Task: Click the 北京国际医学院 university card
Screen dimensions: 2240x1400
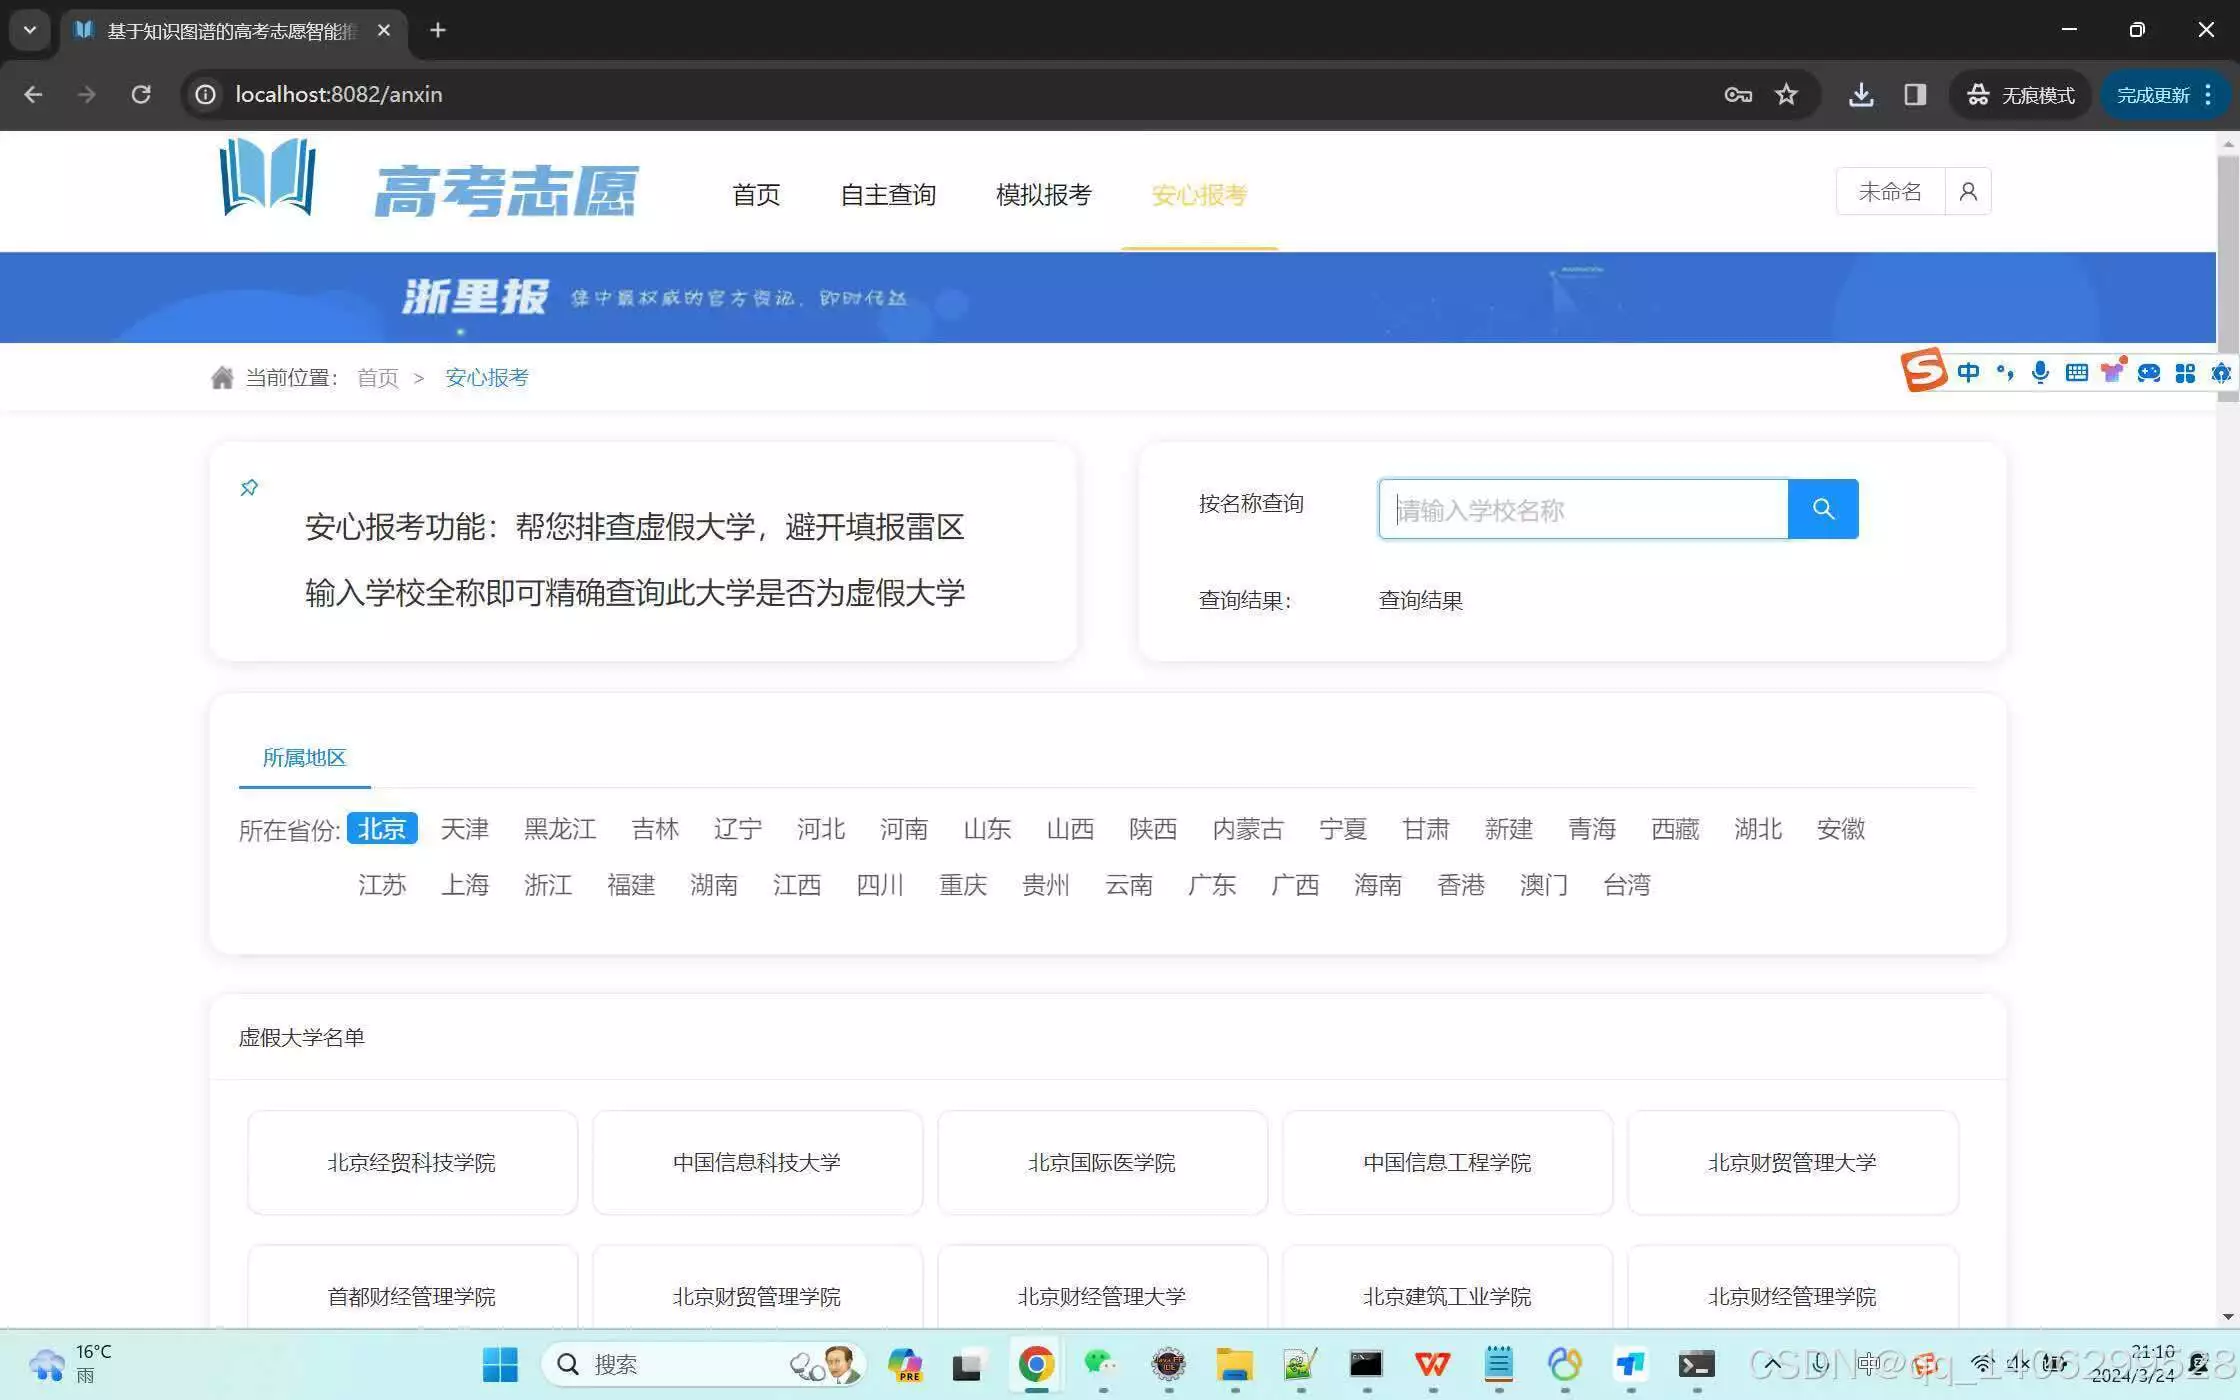Action: [1101, 1162]
